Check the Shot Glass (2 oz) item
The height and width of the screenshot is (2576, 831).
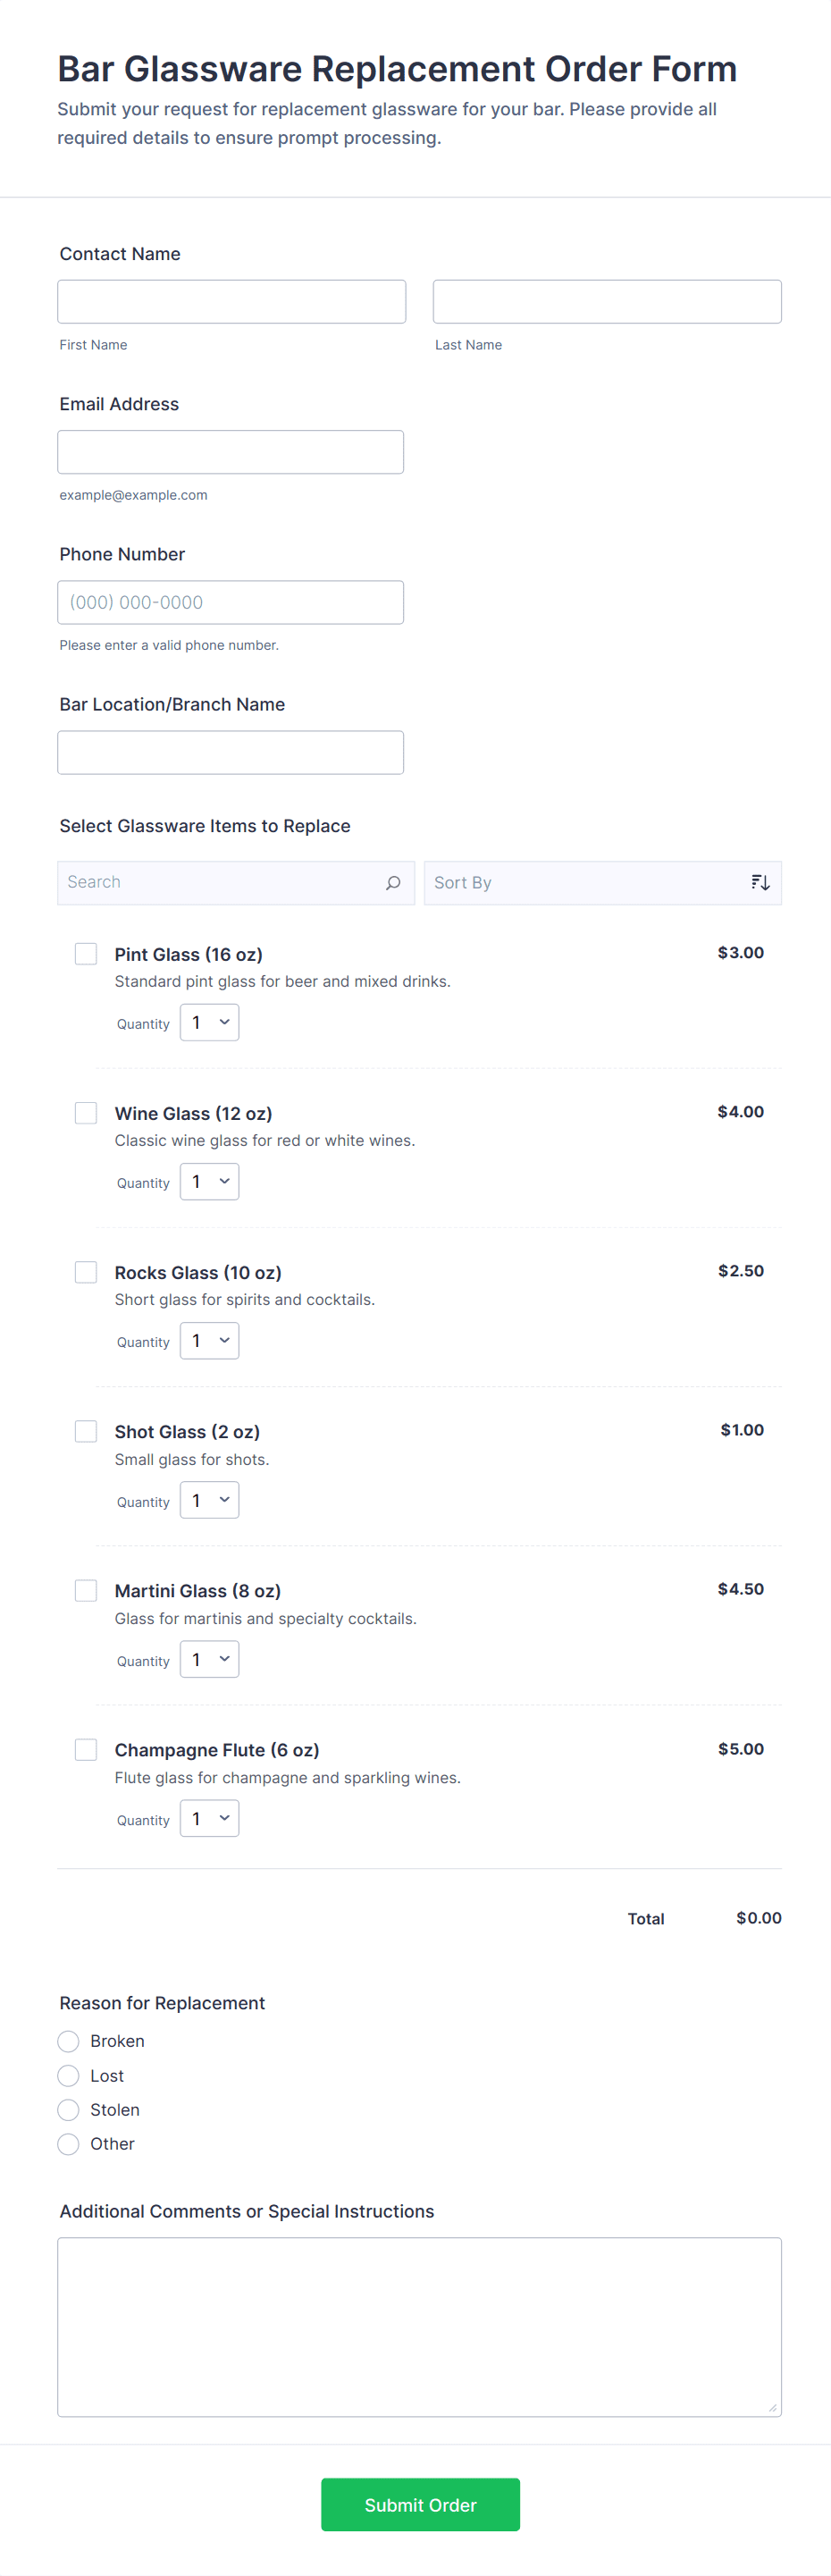pos(86,1431)
